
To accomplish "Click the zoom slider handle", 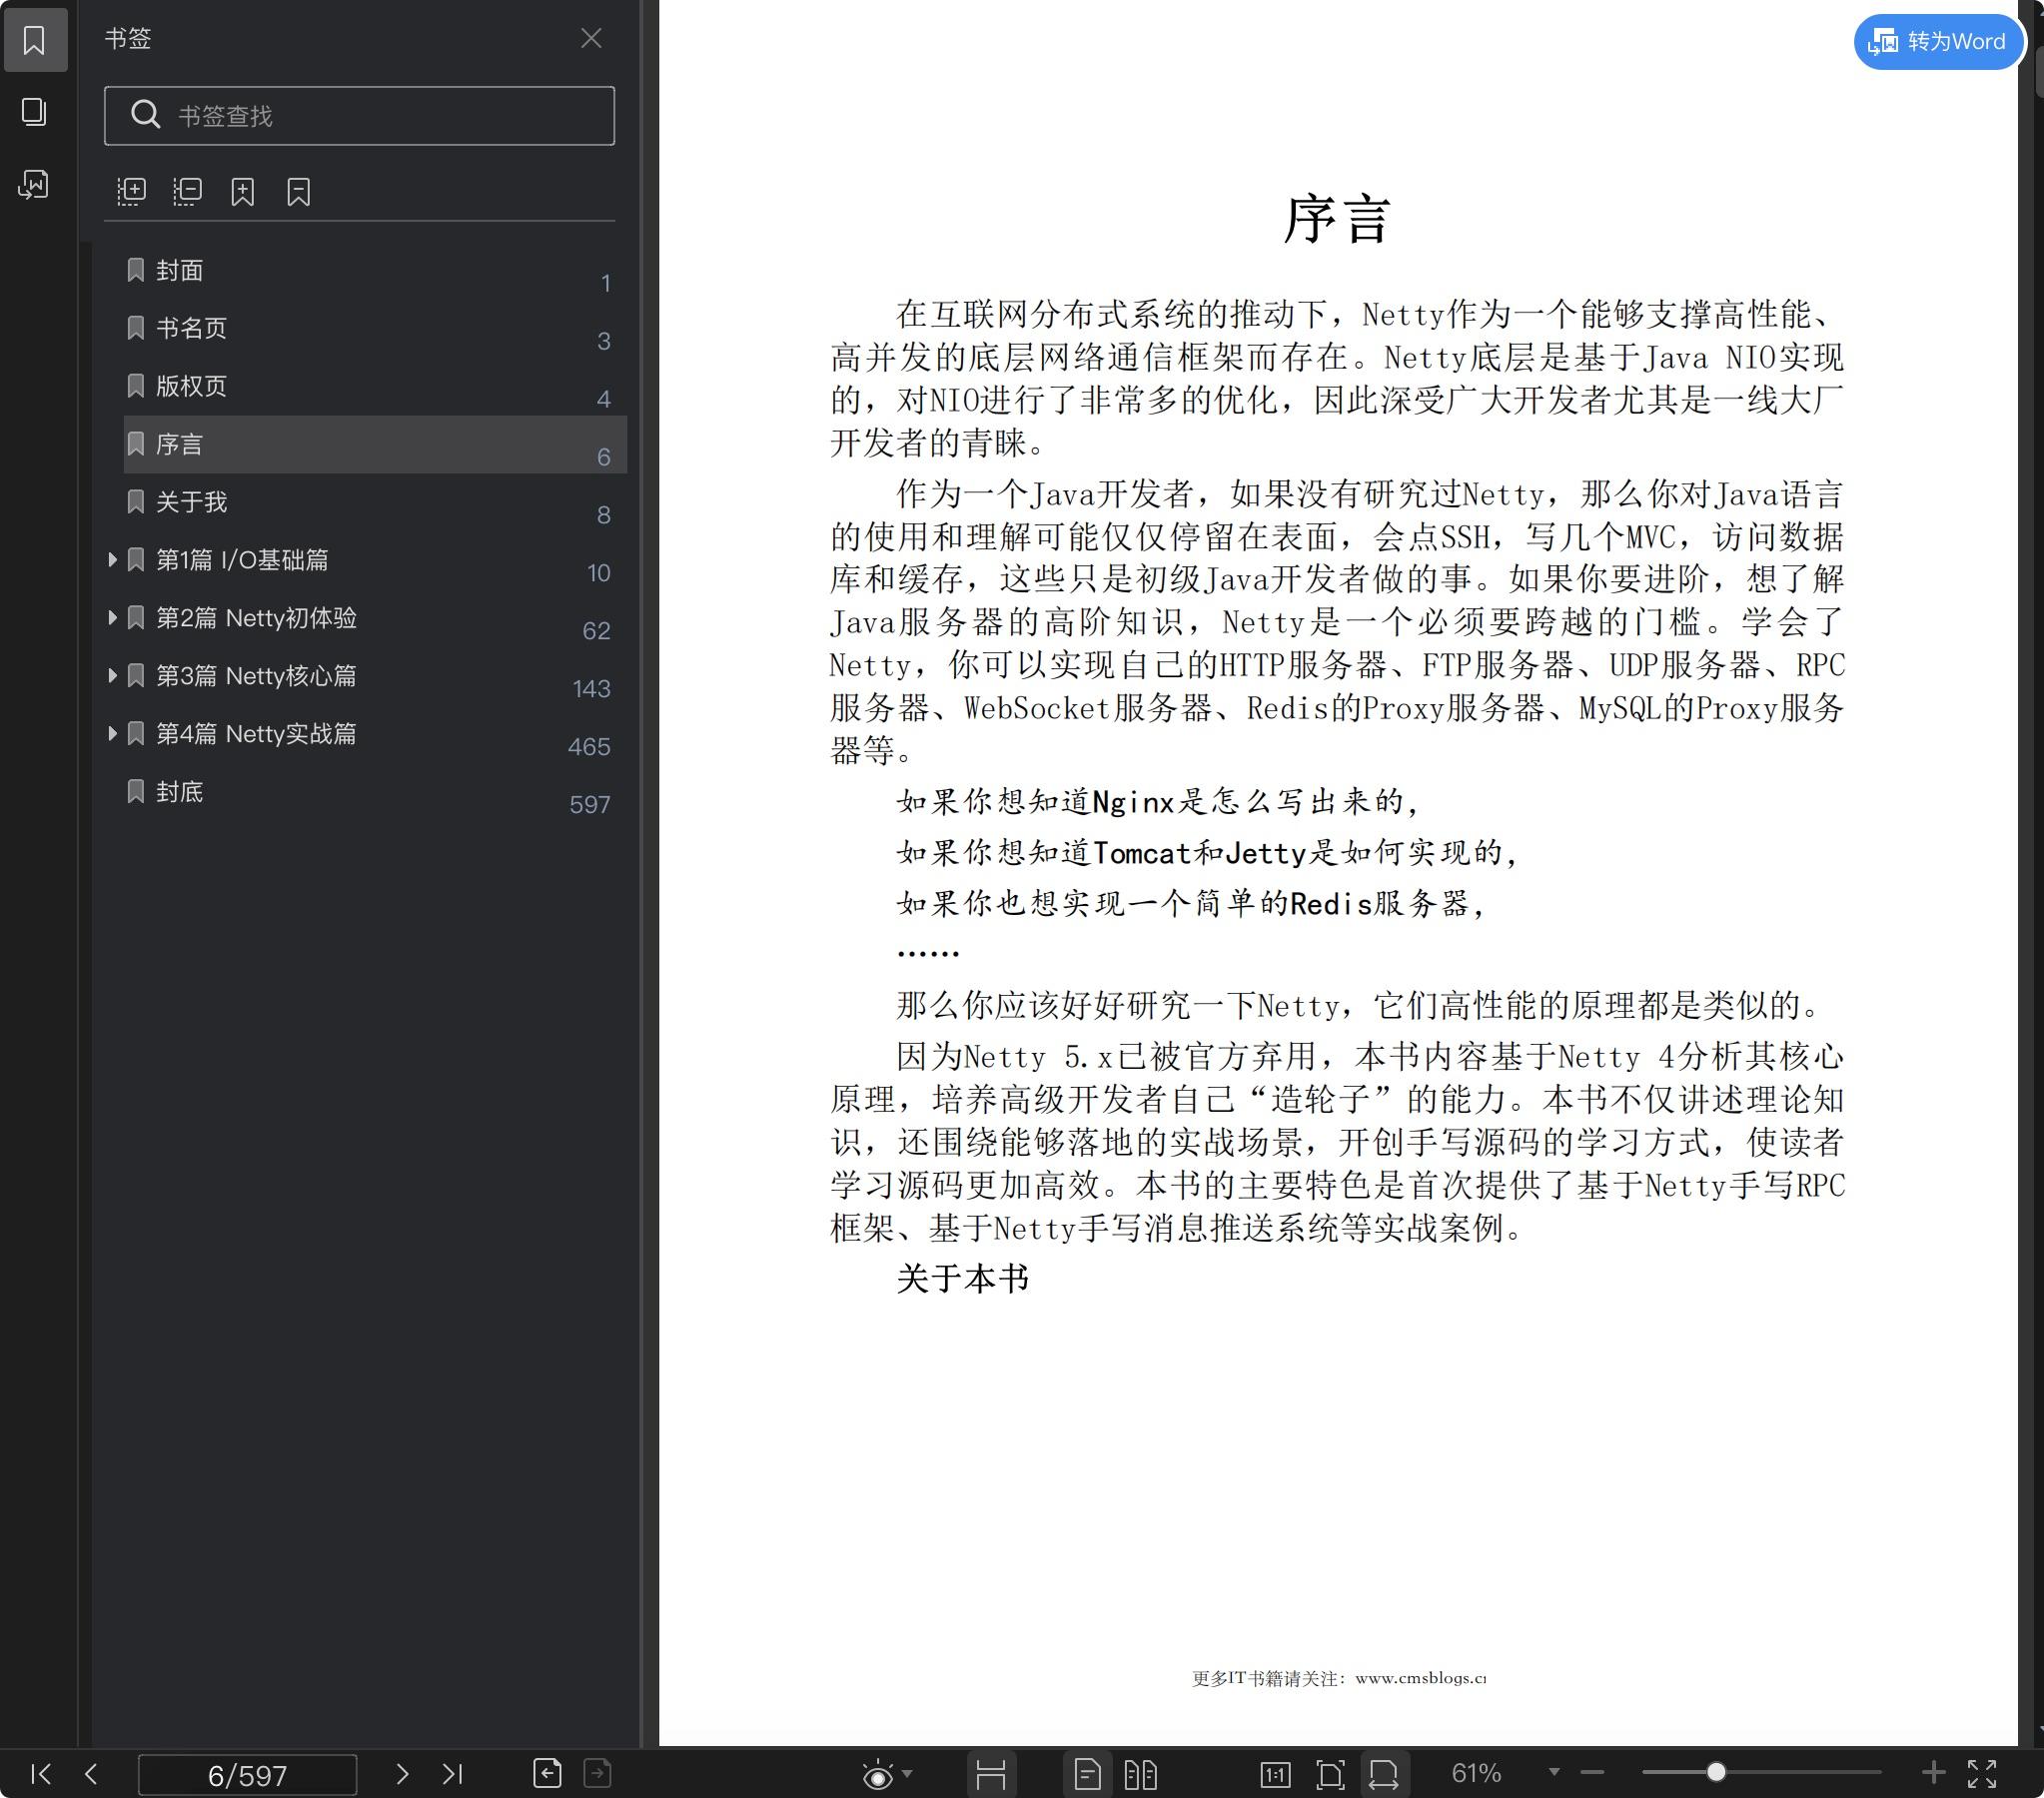I will [1716, 1773].
